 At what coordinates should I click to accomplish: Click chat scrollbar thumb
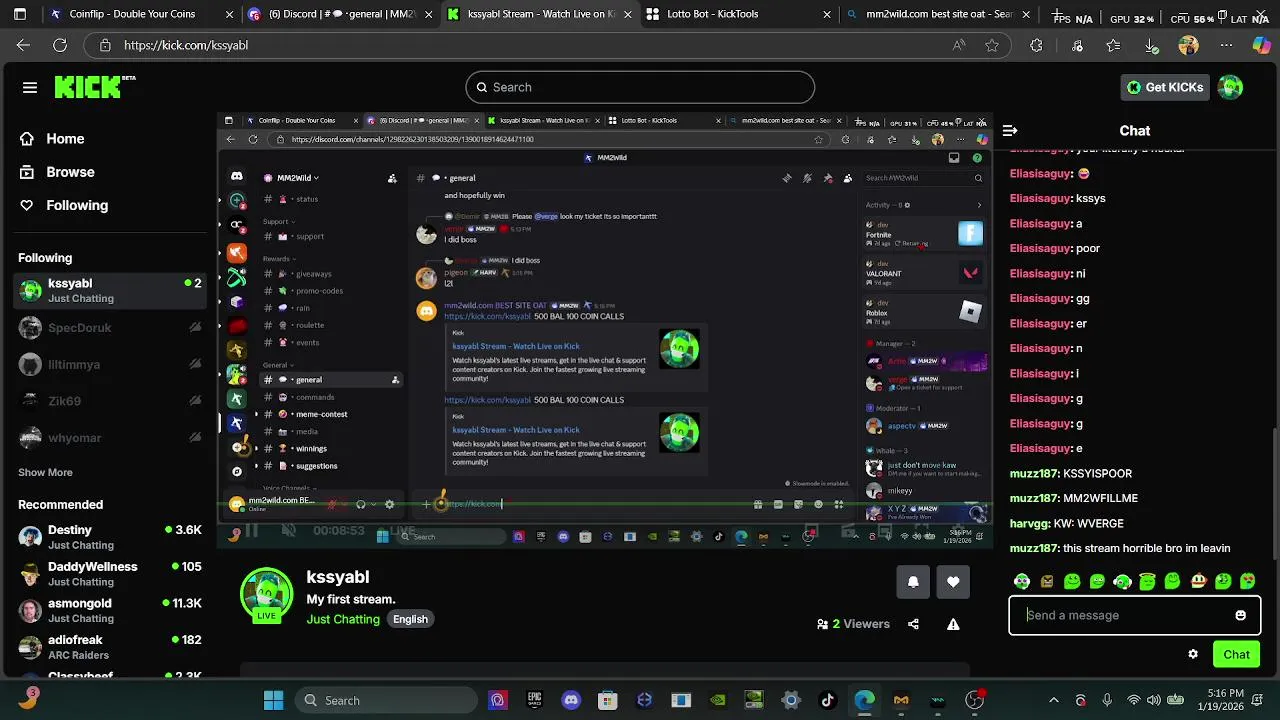[1275, 495]
